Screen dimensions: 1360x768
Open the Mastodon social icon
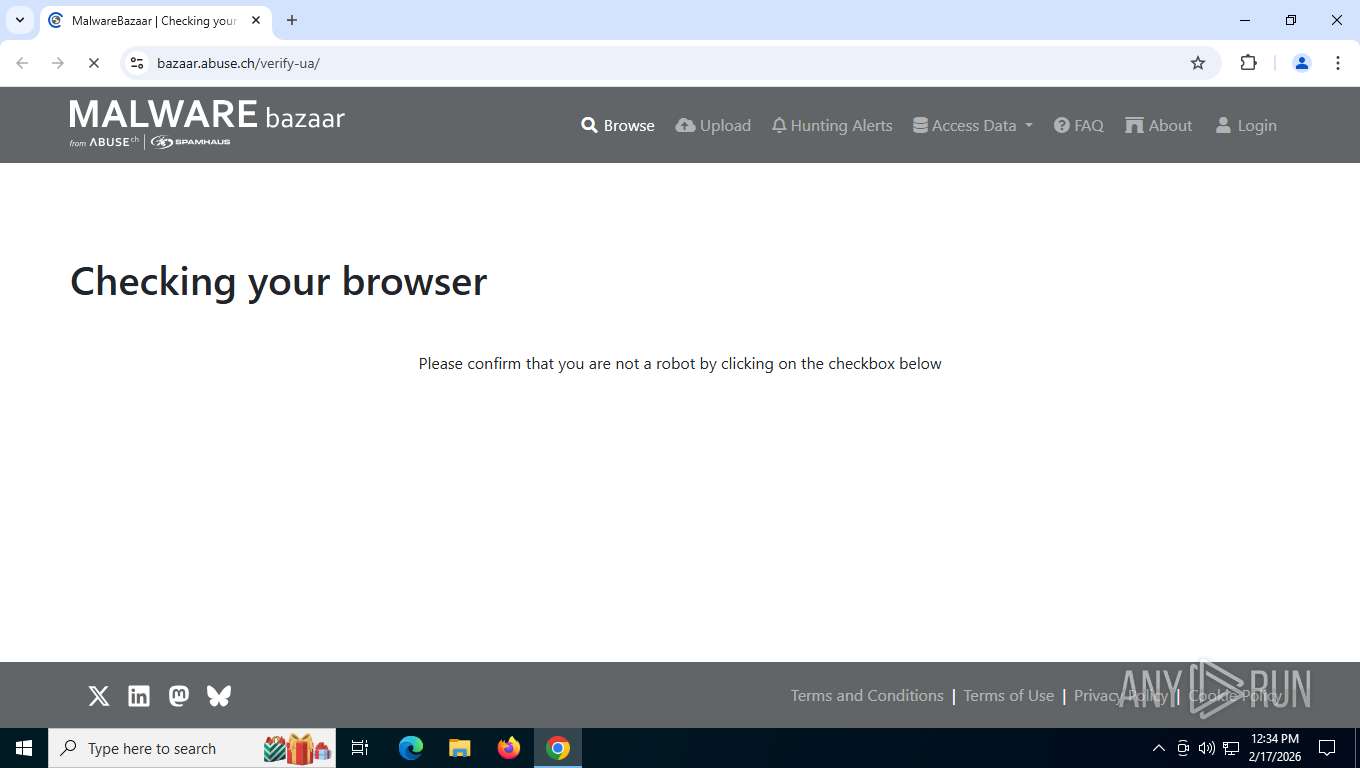179,696
